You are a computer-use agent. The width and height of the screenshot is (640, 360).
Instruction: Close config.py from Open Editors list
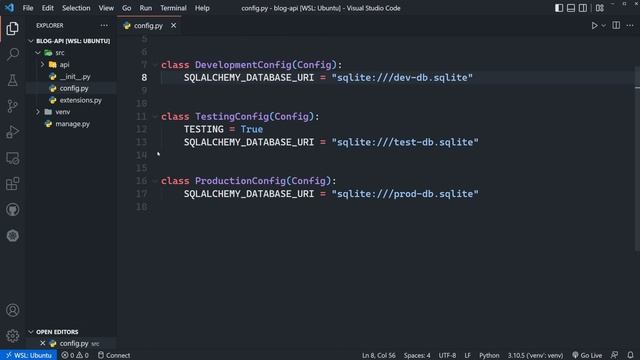click(42, 343)
